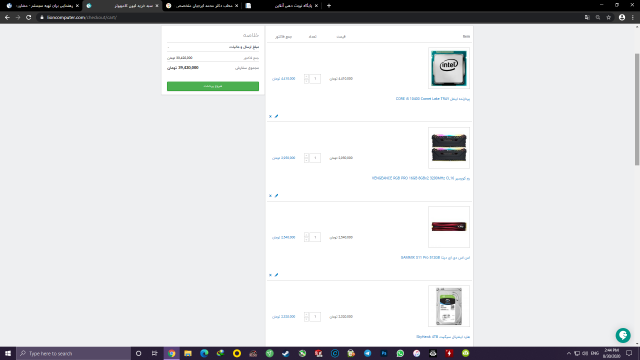The height and width of the screenshot is (360, 640).
Task: Open the Vengeance RGB Pro 16GB product link
Action: pyautogui.click(x=420, y=178)
